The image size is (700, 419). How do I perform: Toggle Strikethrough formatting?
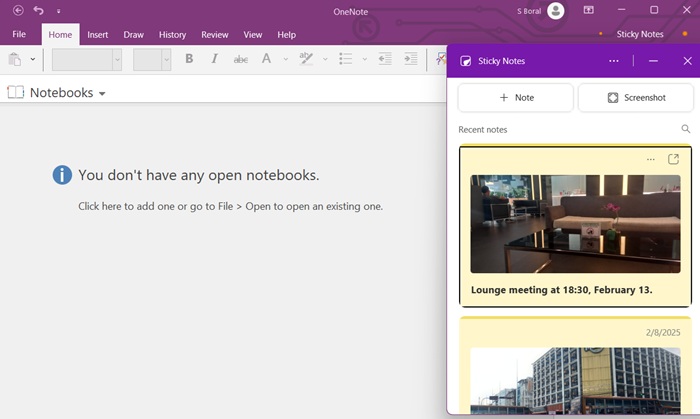coord(241,59)
